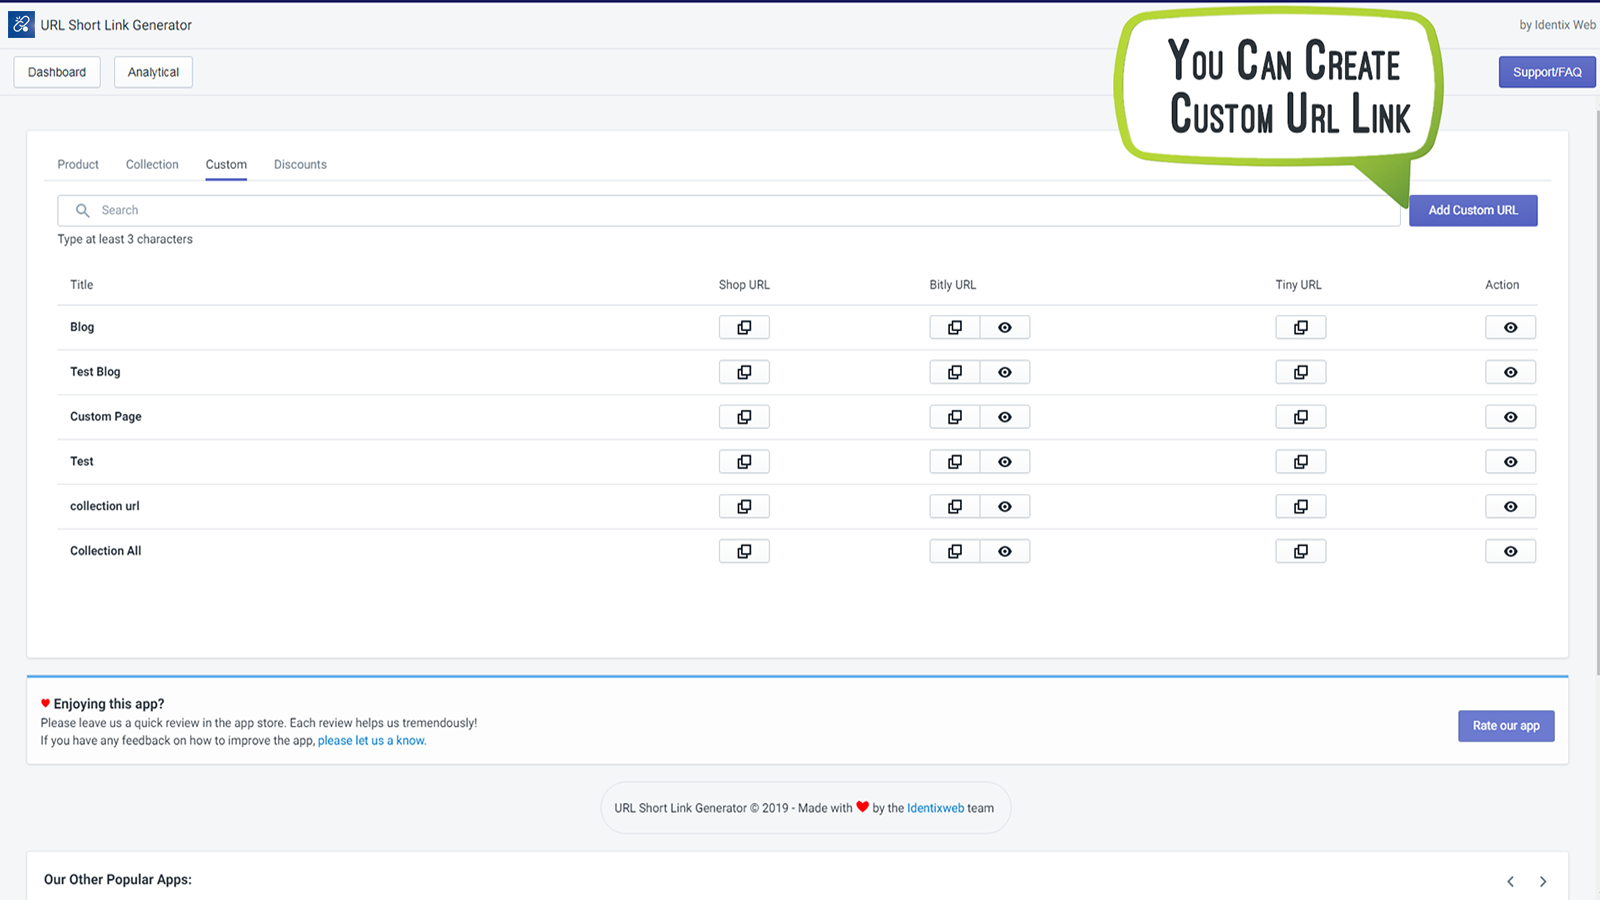1600x900 pixels.
Task: Copy the Bitly URL for Test Blog
Action: pyautogui.click(x=953, y=371)
